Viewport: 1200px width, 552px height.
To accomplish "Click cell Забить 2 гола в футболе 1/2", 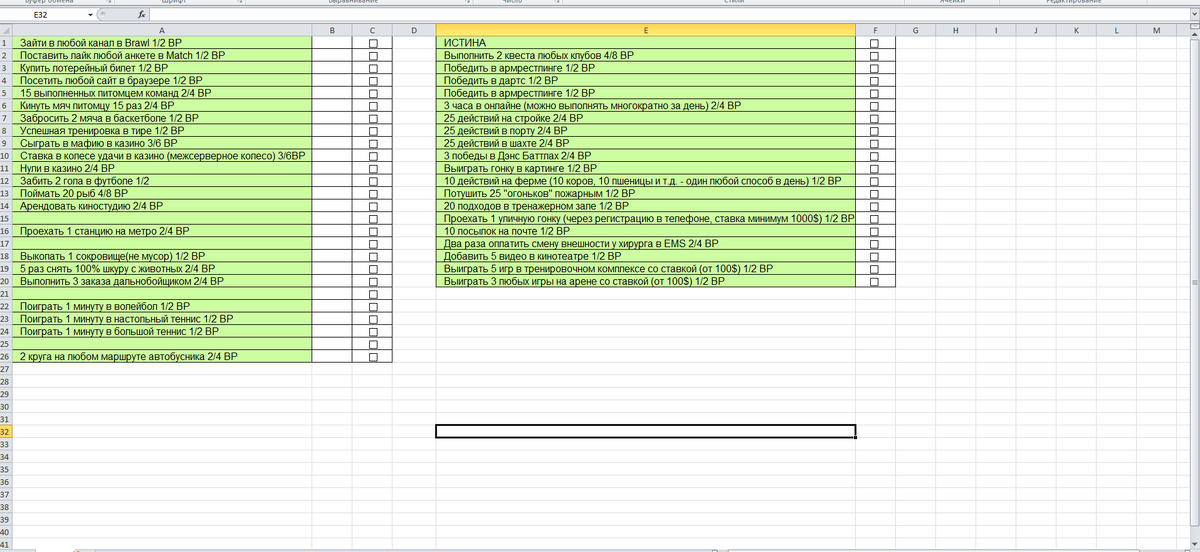I will [162, 181].
